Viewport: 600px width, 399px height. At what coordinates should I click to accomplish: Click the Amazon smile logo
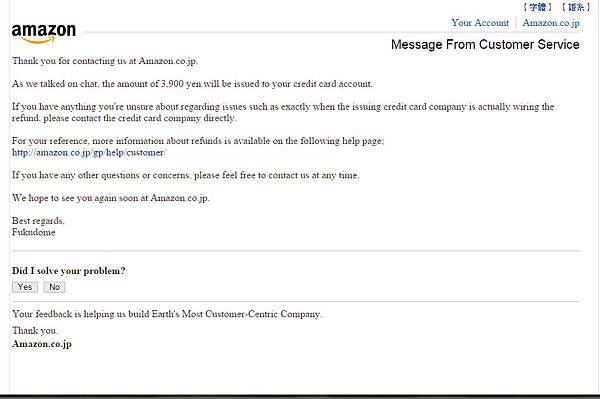[x=44, y=33]
